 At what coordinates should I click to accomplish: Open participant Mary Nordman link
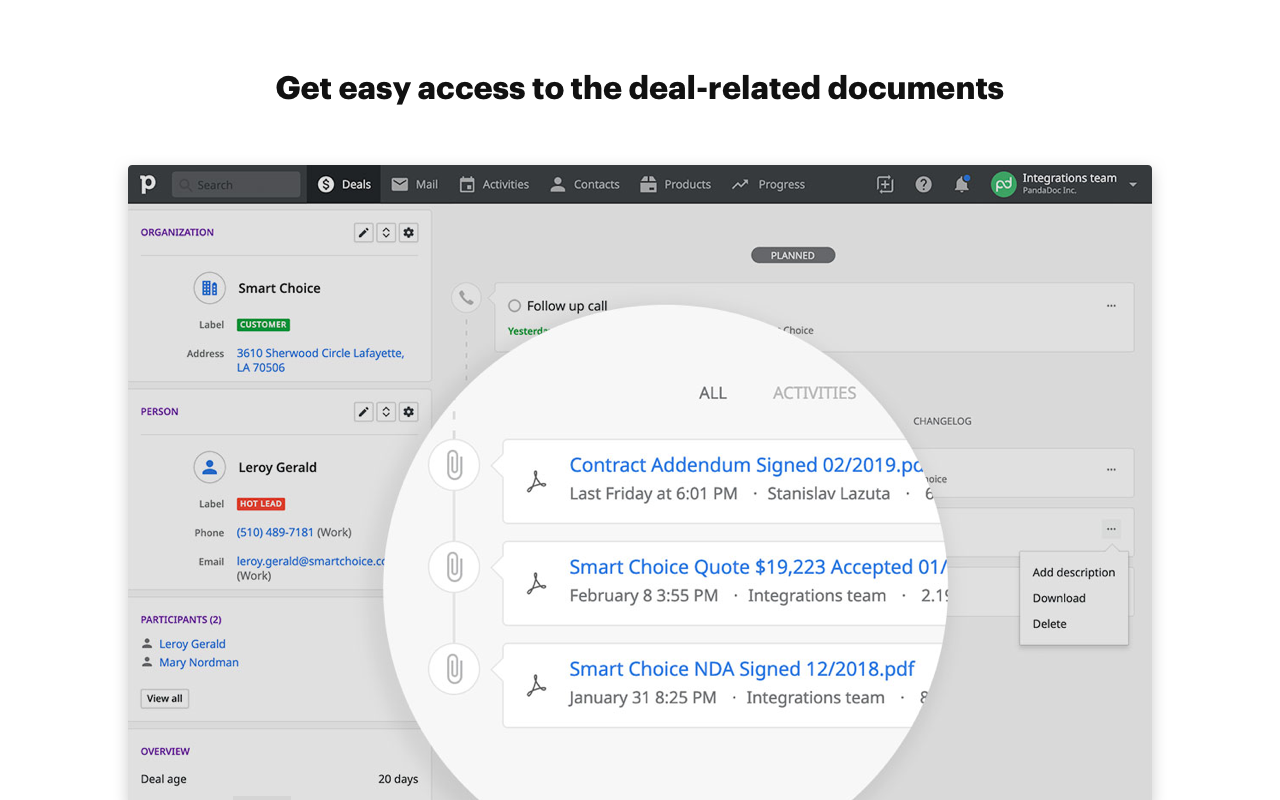(x=198, y=662)
